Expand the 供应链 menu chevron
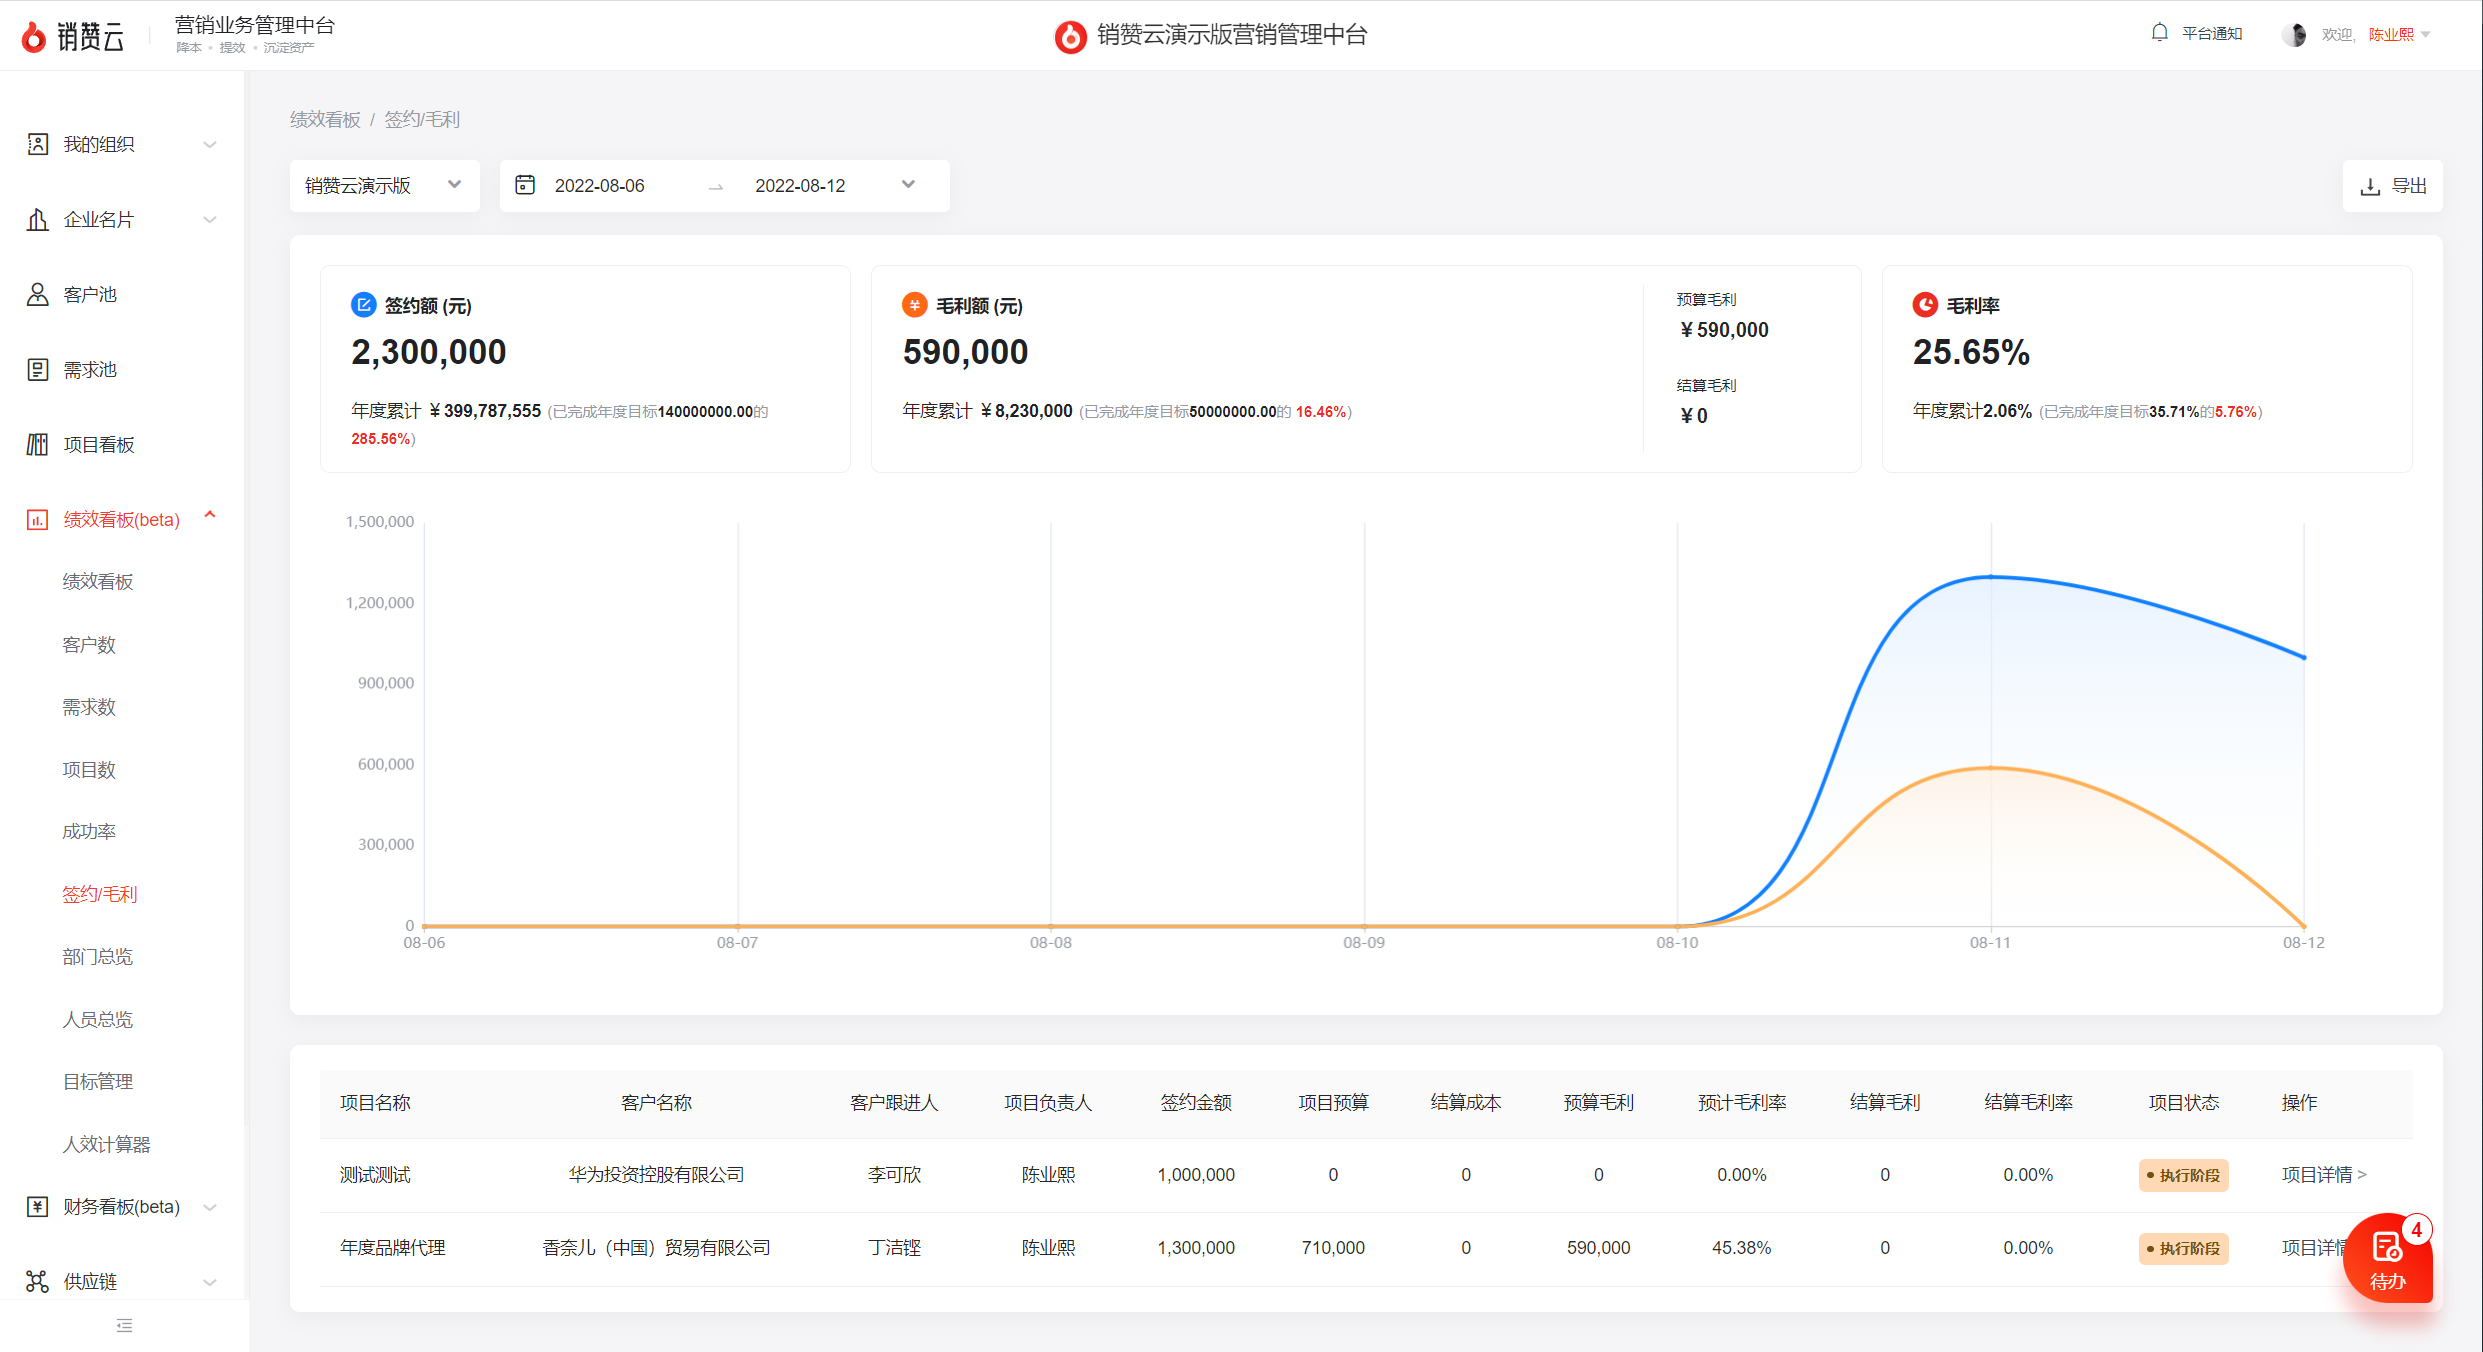The width and height of the screenshot is (2483, 1352). [210, 1282]
